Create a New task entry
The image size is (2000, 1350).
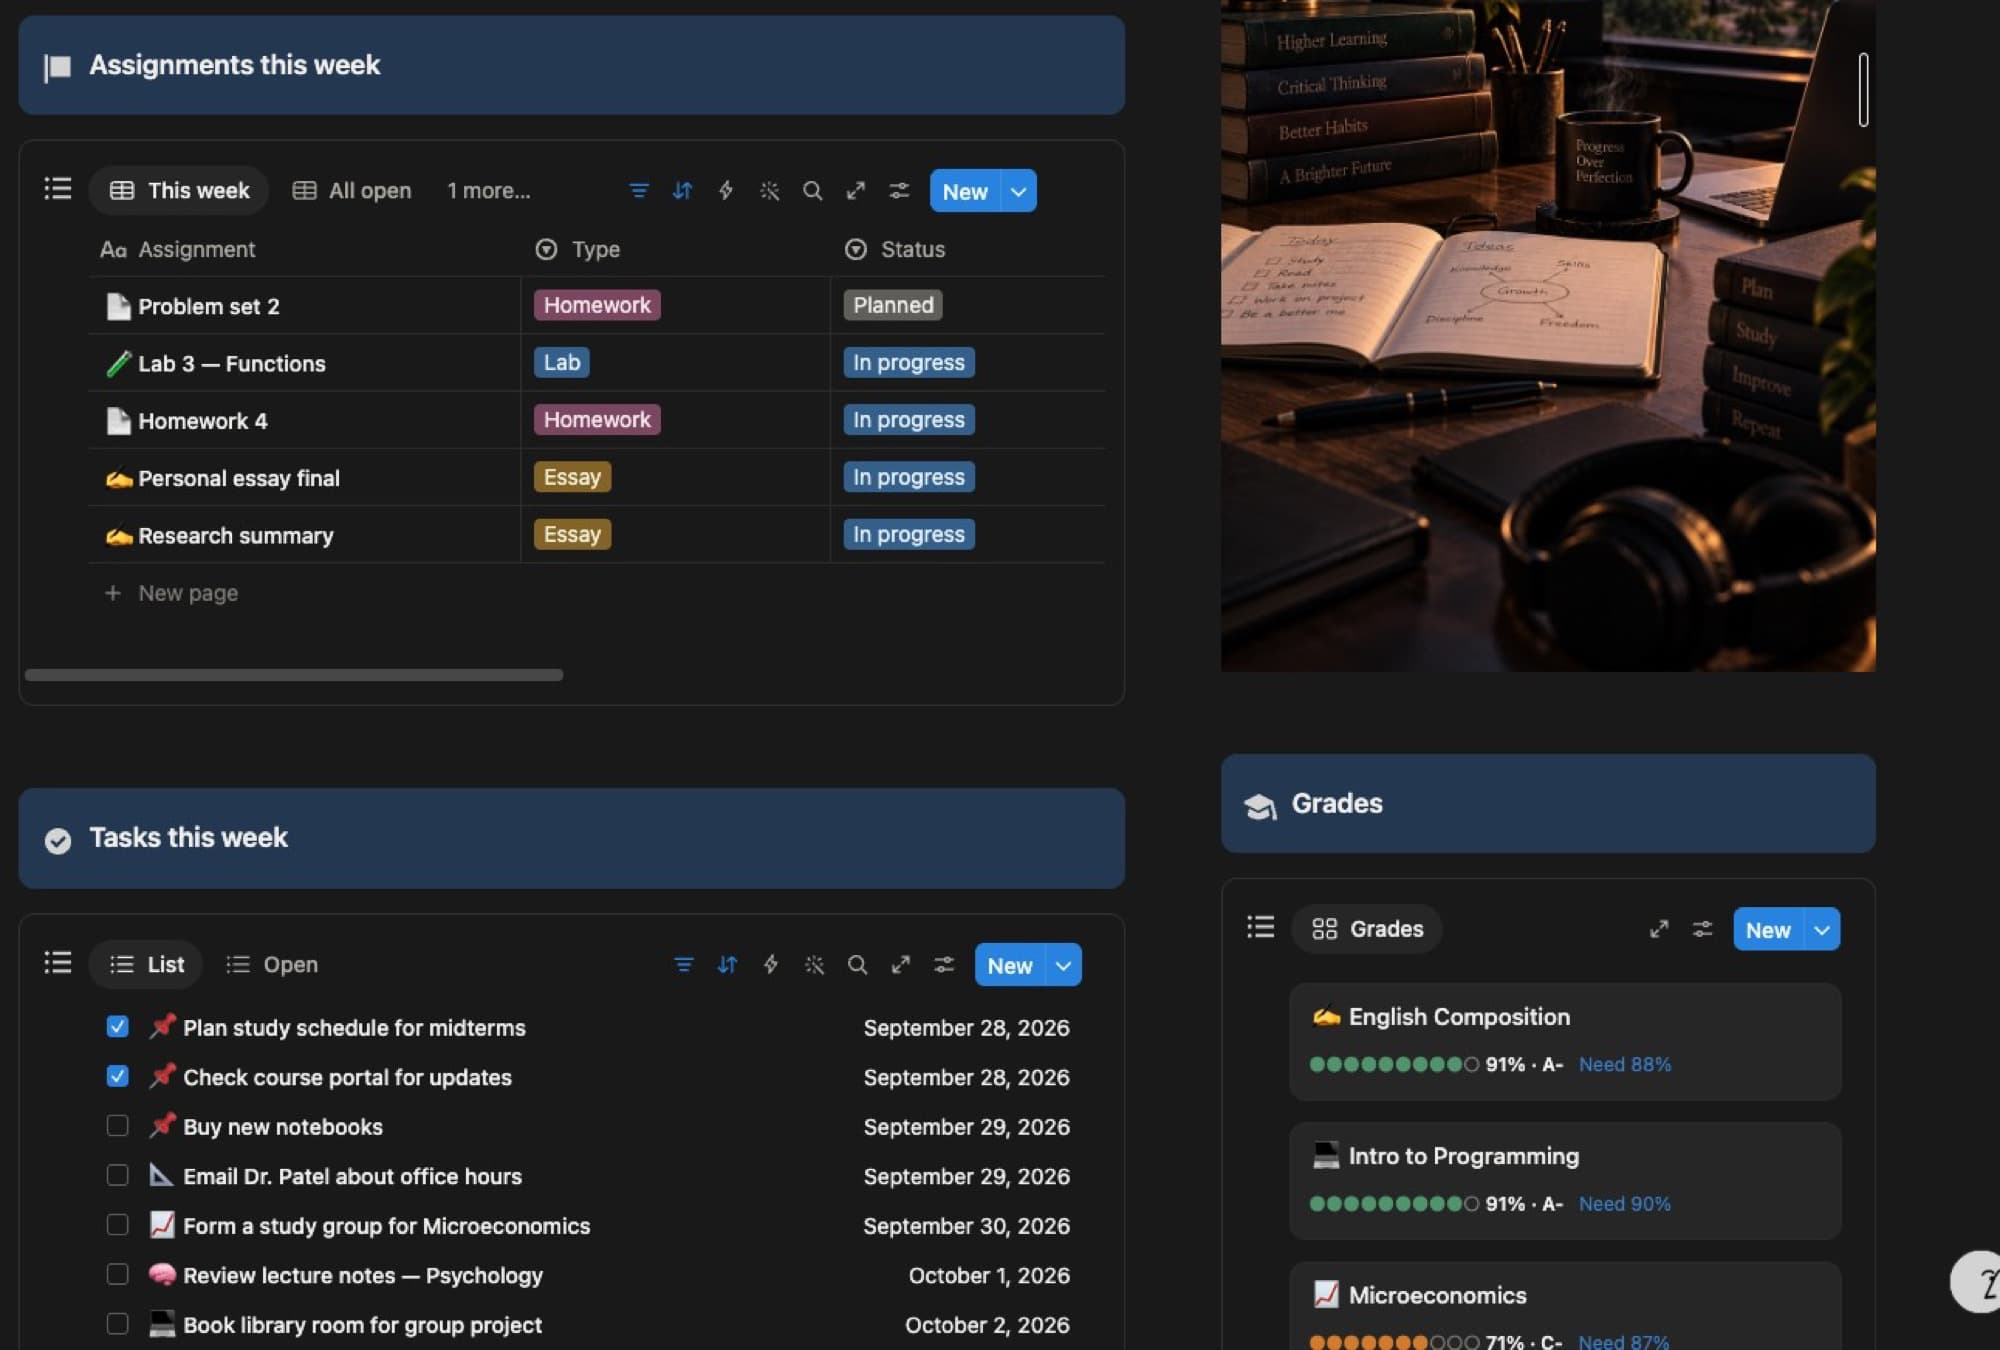coord(1010,965)
